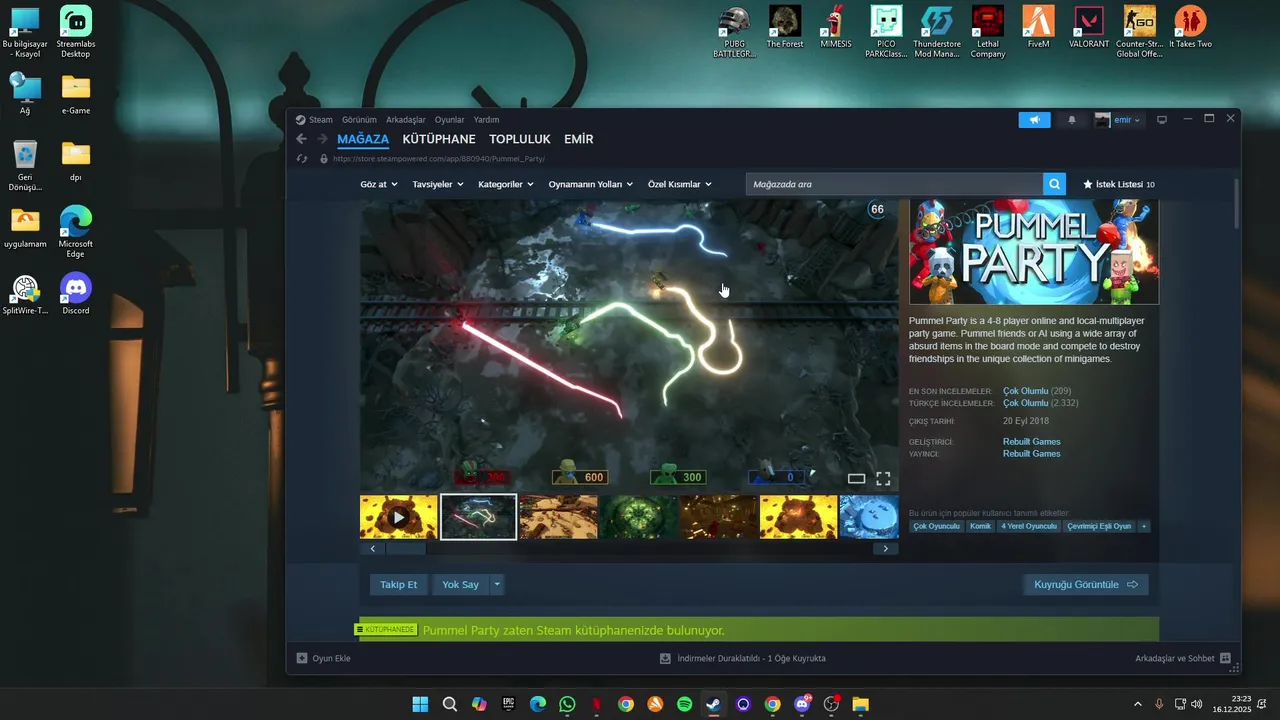1280x720 pixels.
Task: Expand the Tavsiyeler dropdown menu
Action: (438, 184)
